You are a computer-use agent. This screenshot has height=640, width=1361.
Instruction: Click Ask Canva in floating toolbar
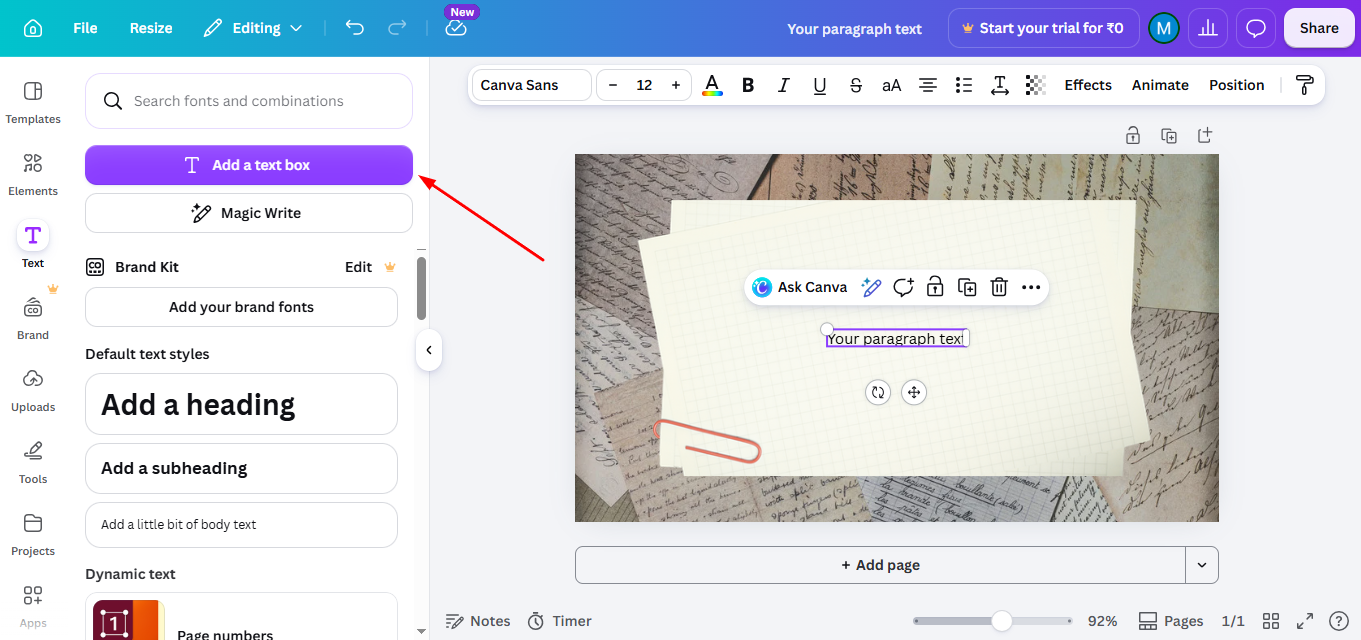tap(800, 287)
